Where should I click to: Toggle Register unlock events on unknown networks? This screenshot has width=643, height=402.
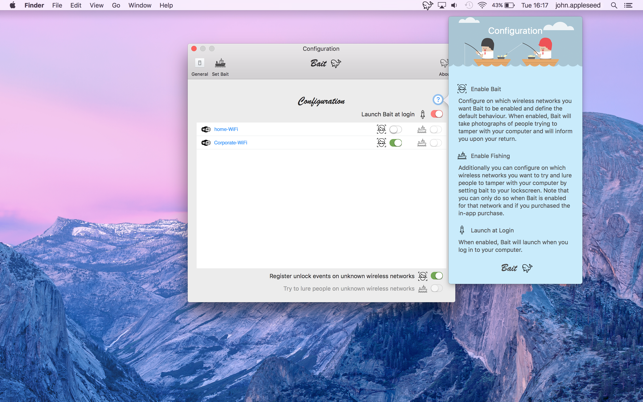point(436,276)
